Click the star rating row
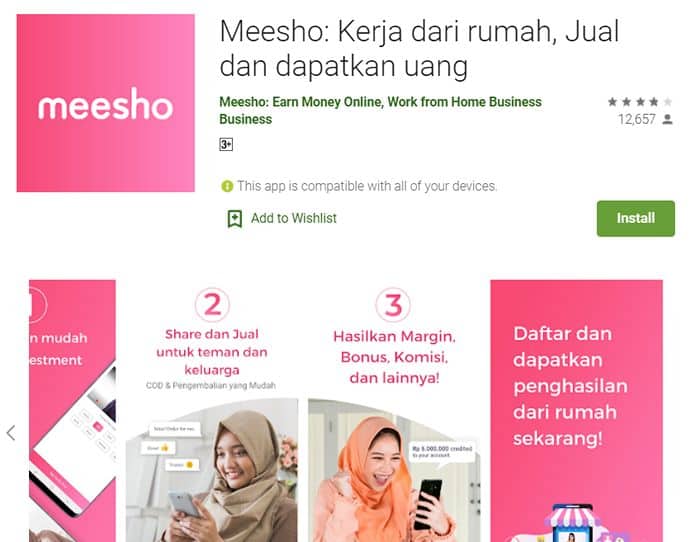This screenshot has width=700, height=542. tap(640, 102)
